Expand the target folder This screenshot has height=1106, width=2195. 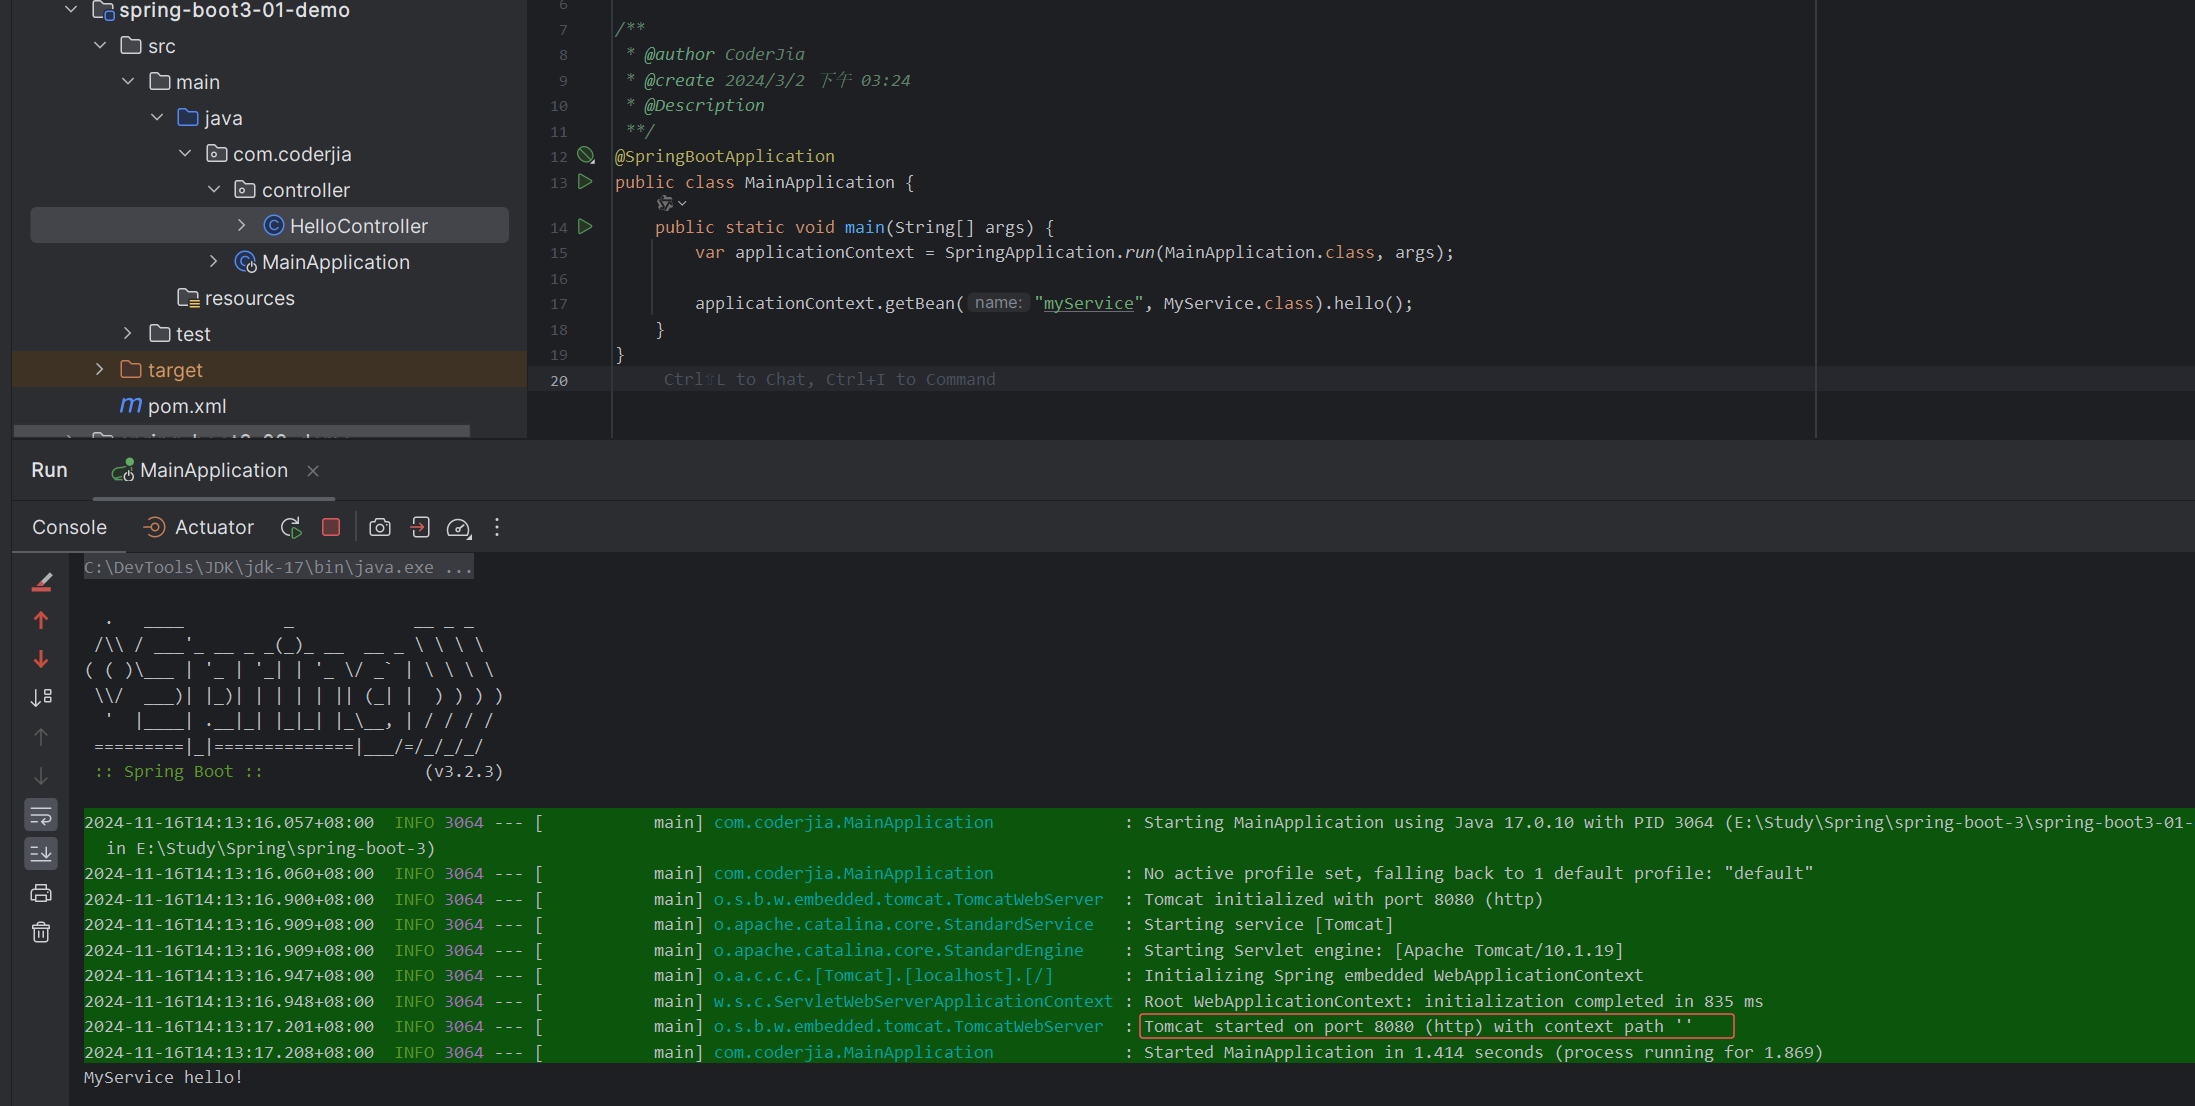tap(100, 370)
